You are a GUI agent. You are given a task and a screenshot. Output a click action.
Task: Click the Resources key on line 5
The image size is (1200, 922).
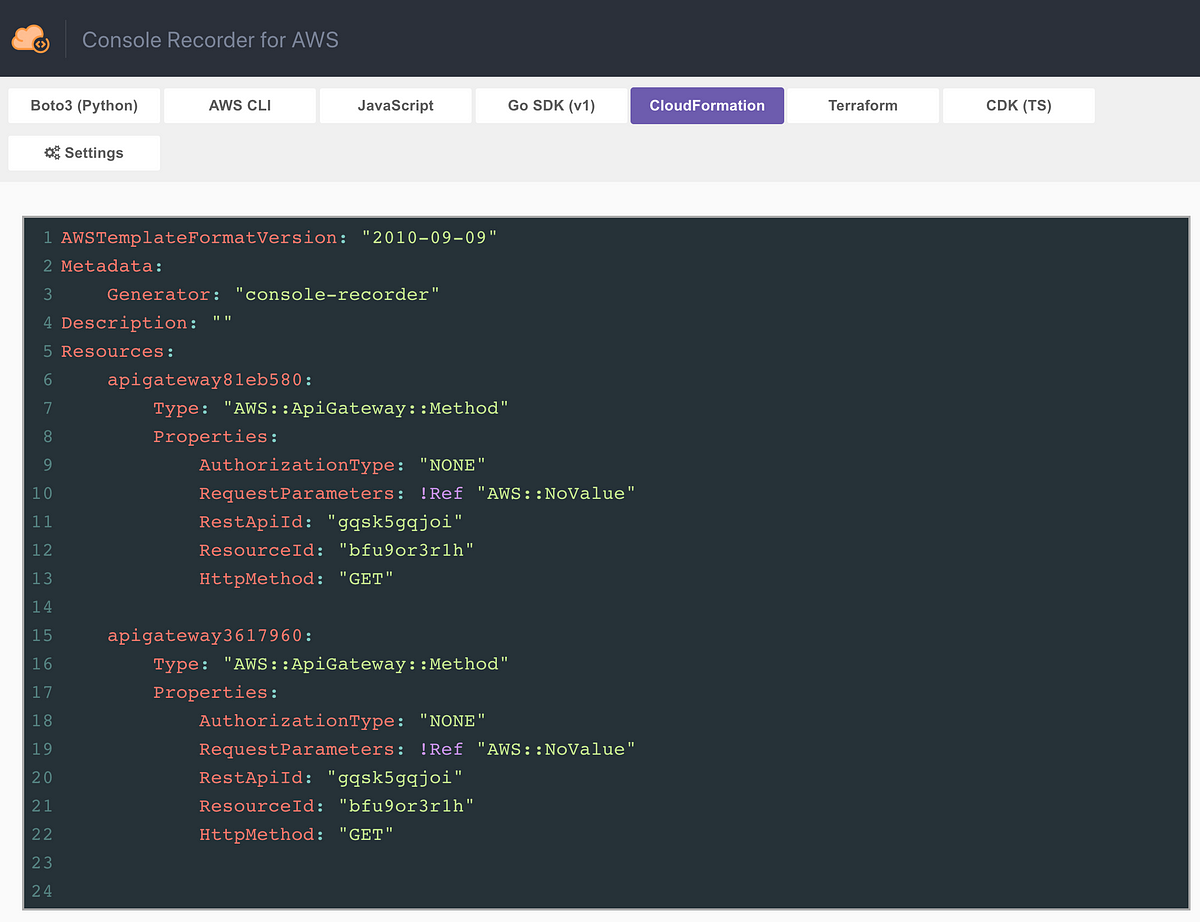(x=113, y=351)
